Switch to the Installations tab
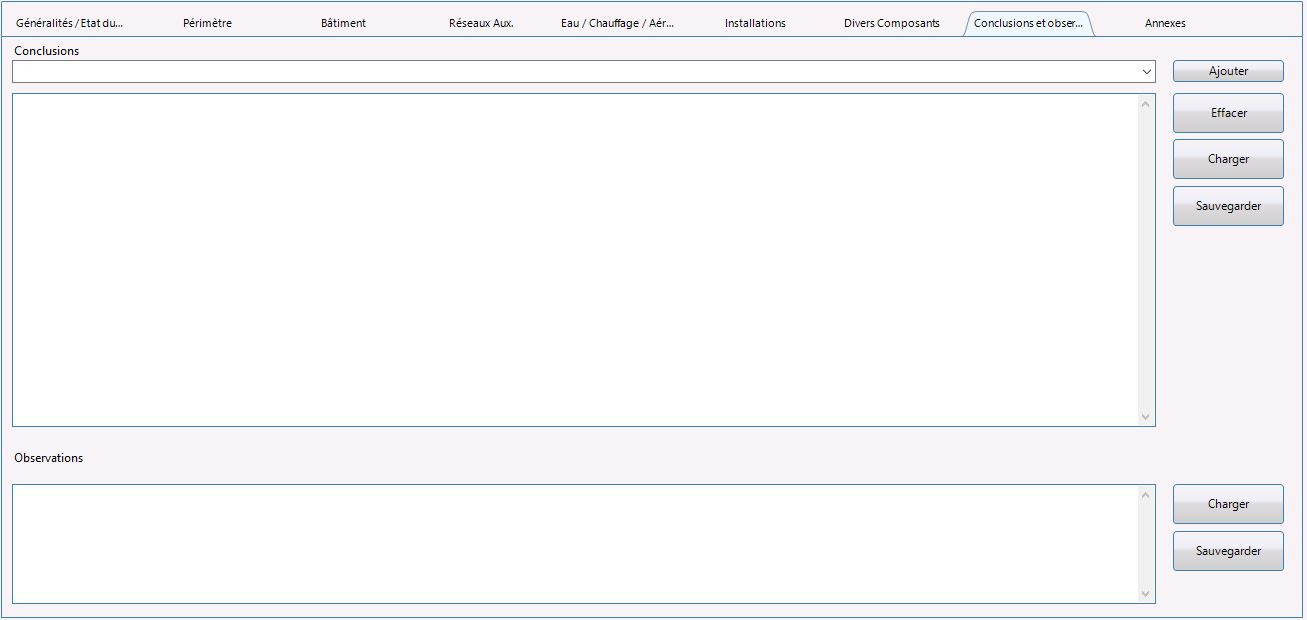This screenshot has height=620, width=1307. (755, 23)
